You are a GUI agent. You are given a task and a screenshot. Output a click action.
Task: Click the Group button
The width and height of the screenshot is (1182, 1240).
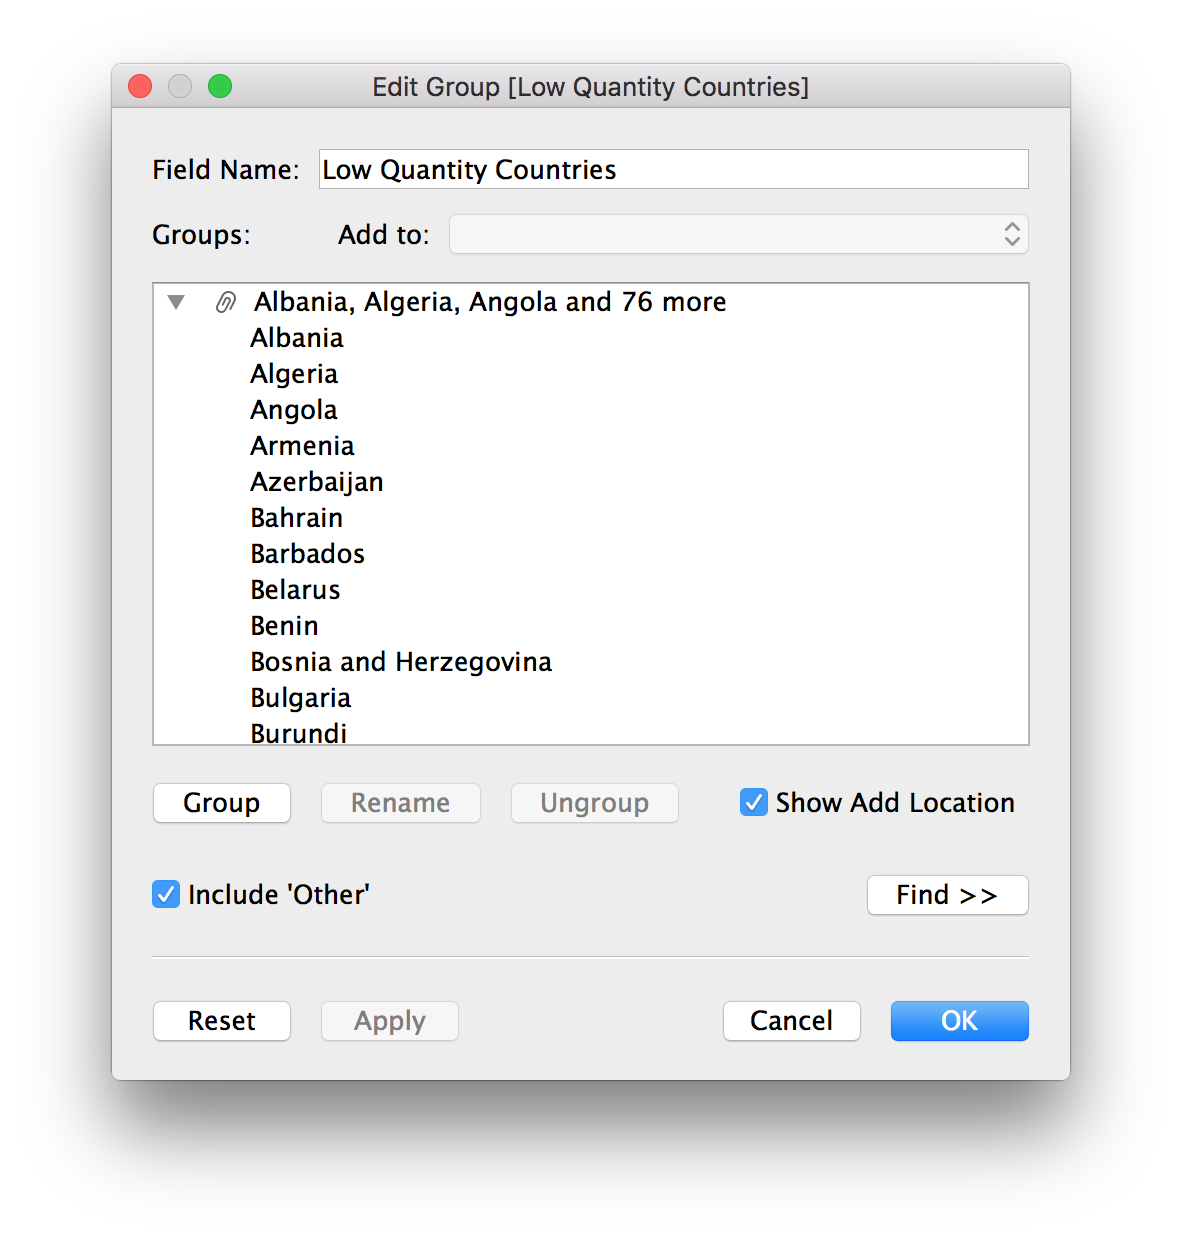[222, 803]
